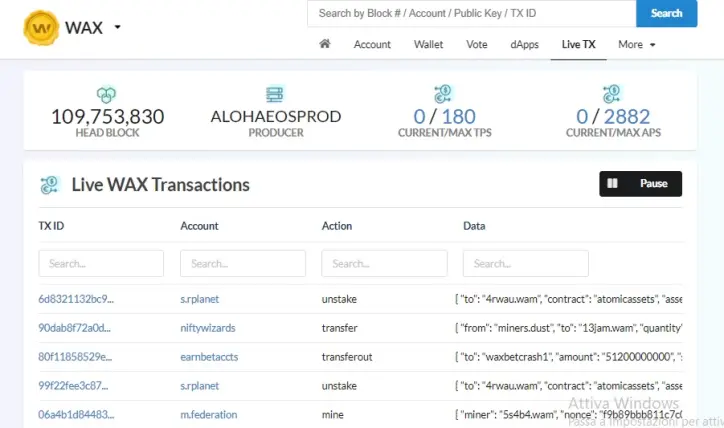Open the Wallet menu item
724x428 pixels.
pos(428,44)
